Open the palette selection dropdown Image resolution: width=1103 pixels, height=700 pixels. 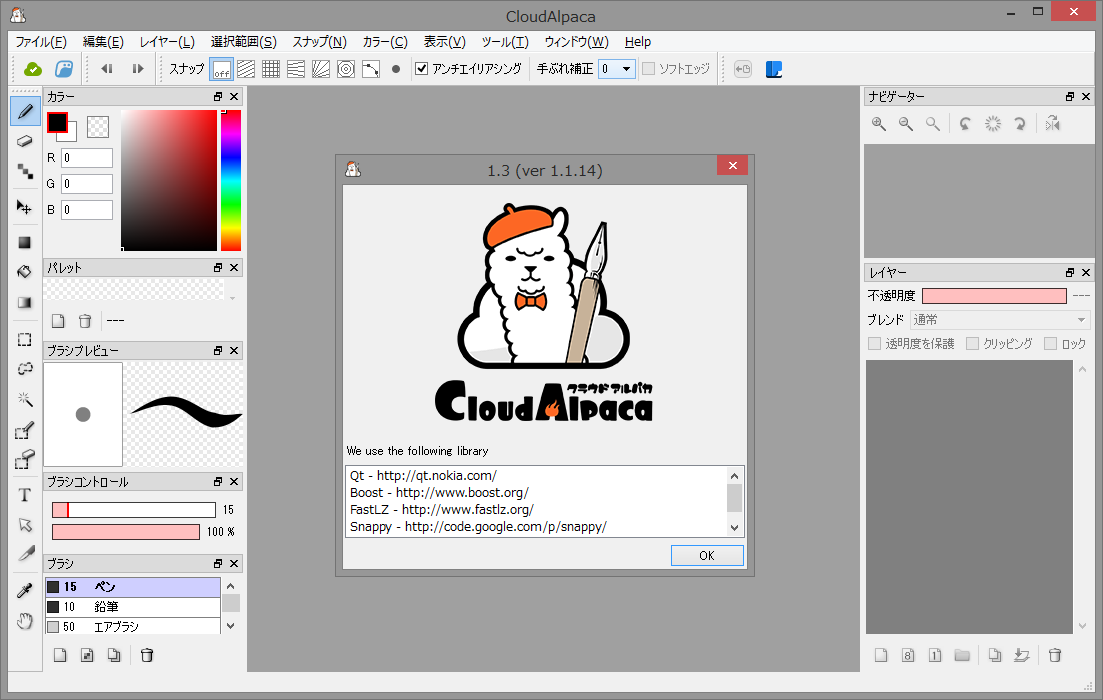[x=232, y=298]
